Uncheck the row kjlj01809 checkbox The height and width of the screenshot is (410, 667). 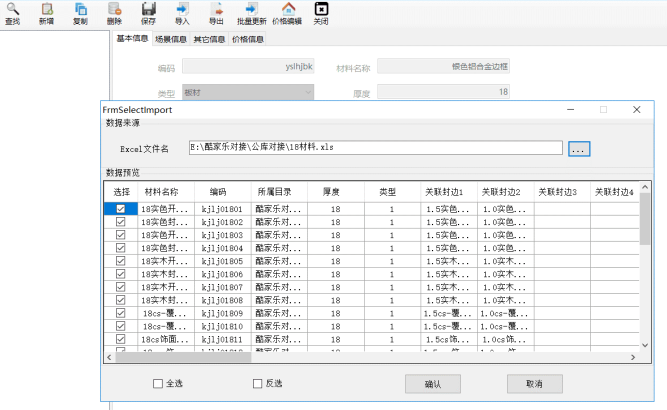[121, 313]
